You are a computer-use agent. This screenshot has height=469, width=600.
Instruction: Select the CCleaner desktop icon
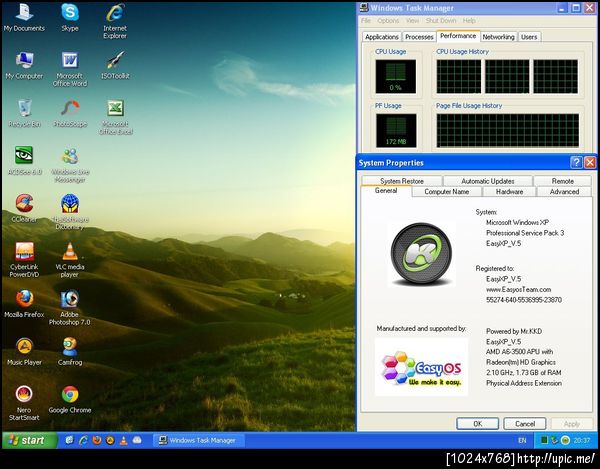(24, 208)
